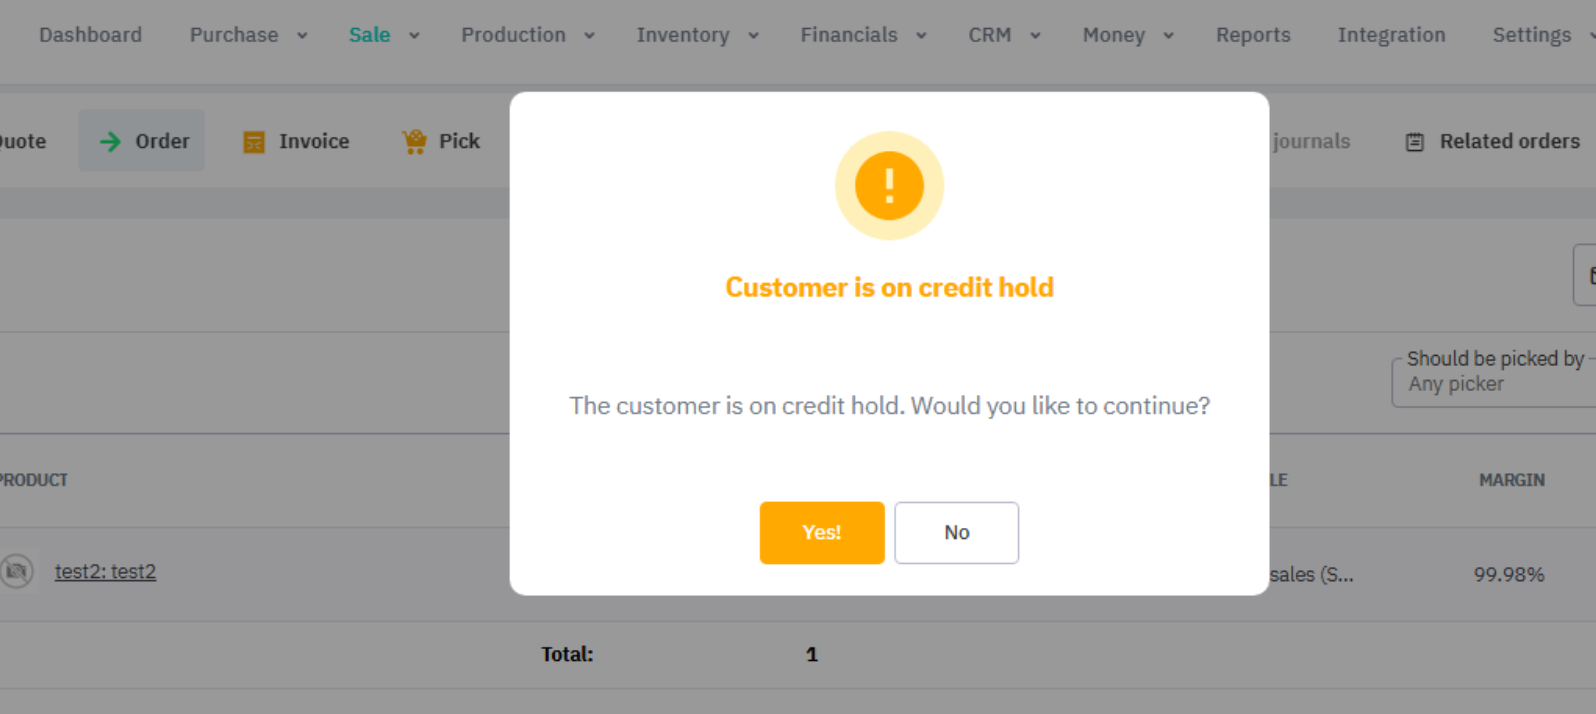Click the orange warning exclamation icon
This screenshot has width=1596, height=714.
tap(889, 186)
